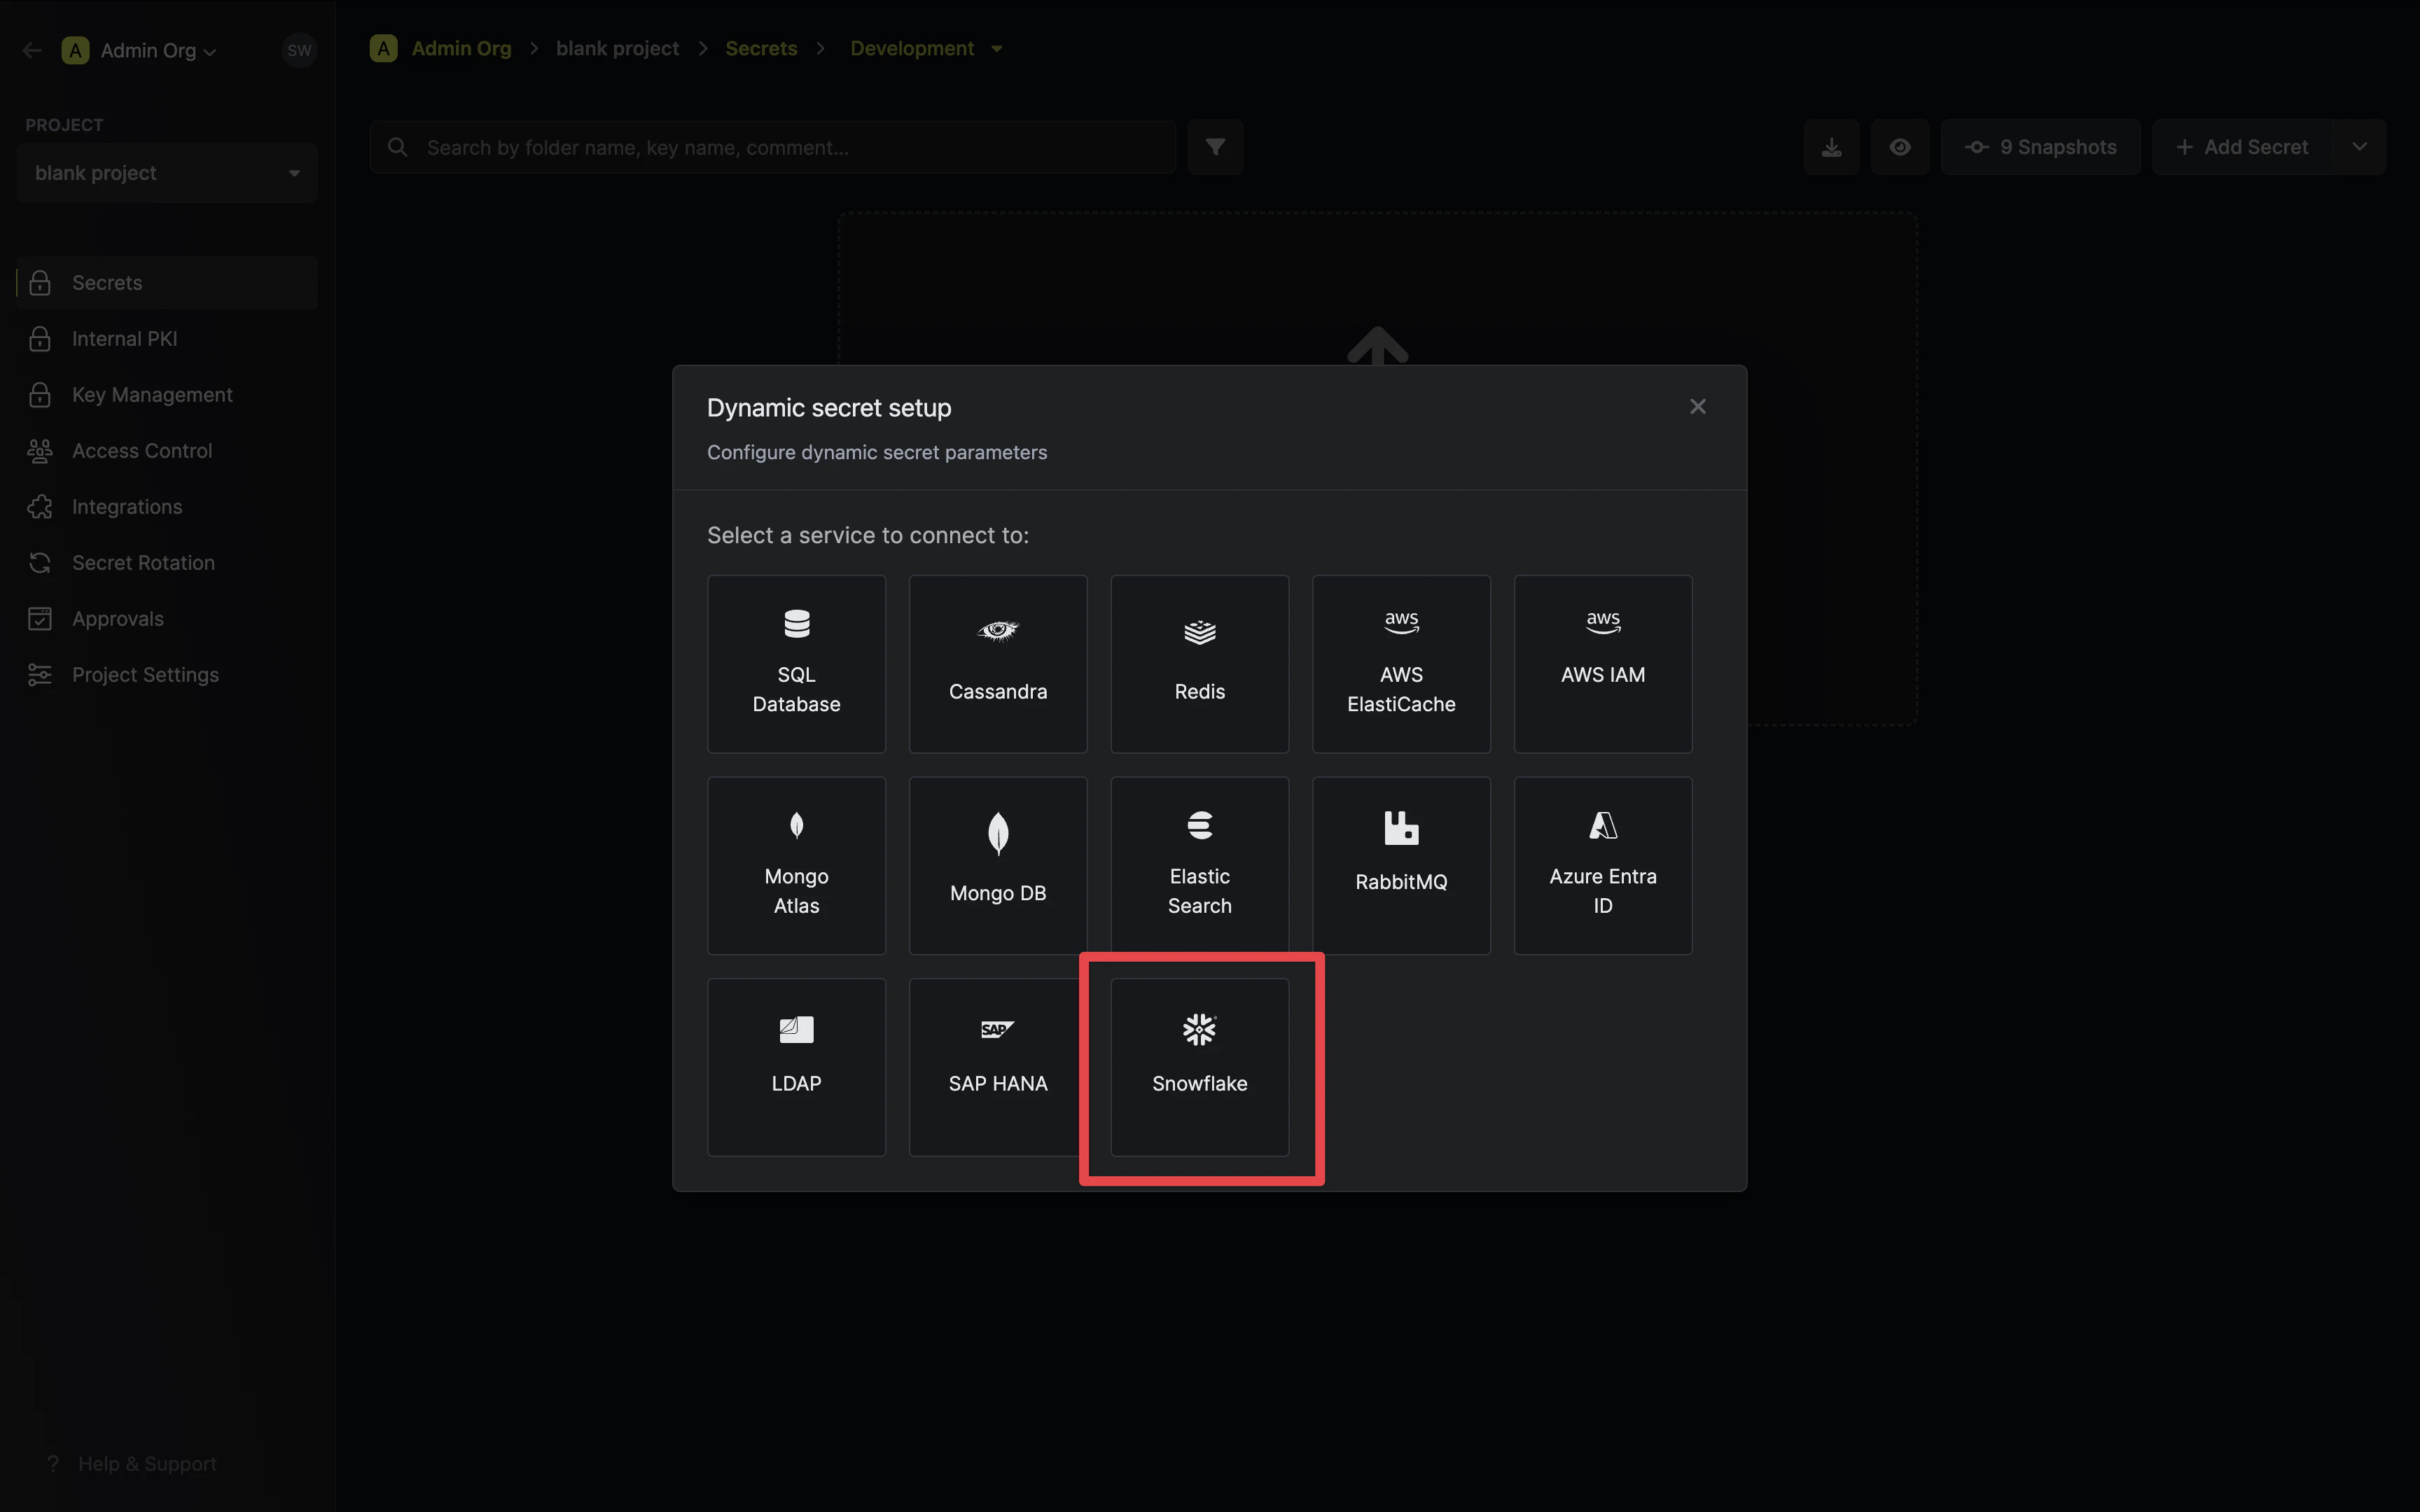Open the 9 Snapshots button
Image resolution: width=2420 pixels, height=1512 pixels.
[x=2040, y=147]
